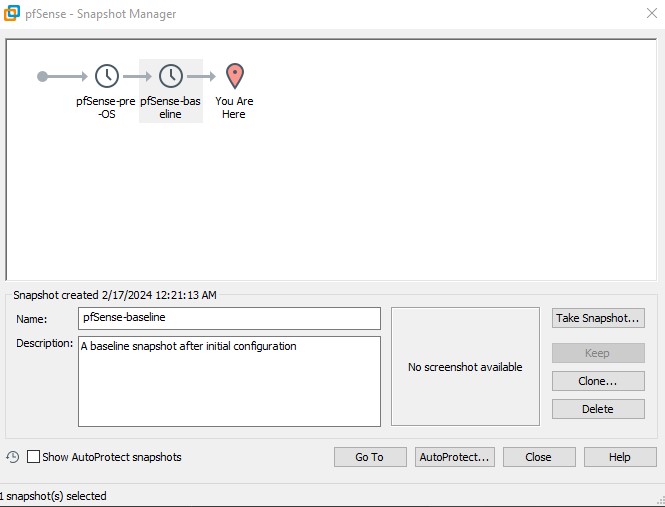Screen dimensions: 665x507
Task: Click the 1 snapshot(s) selected status text
Action: (x=53, y=496)
